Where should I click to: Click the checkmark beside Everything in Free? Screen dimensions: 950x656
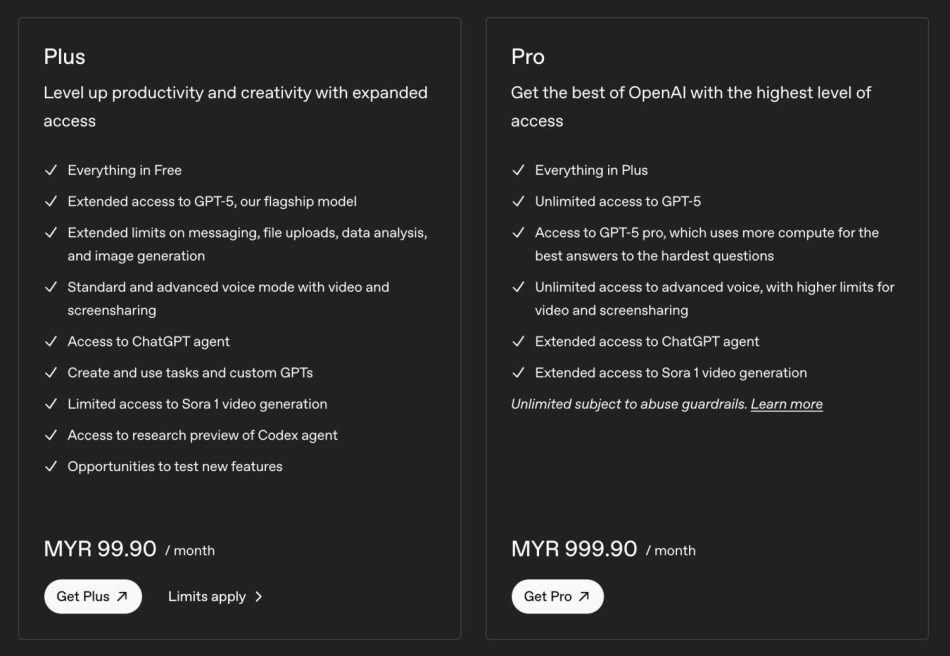tap(50, 170)
